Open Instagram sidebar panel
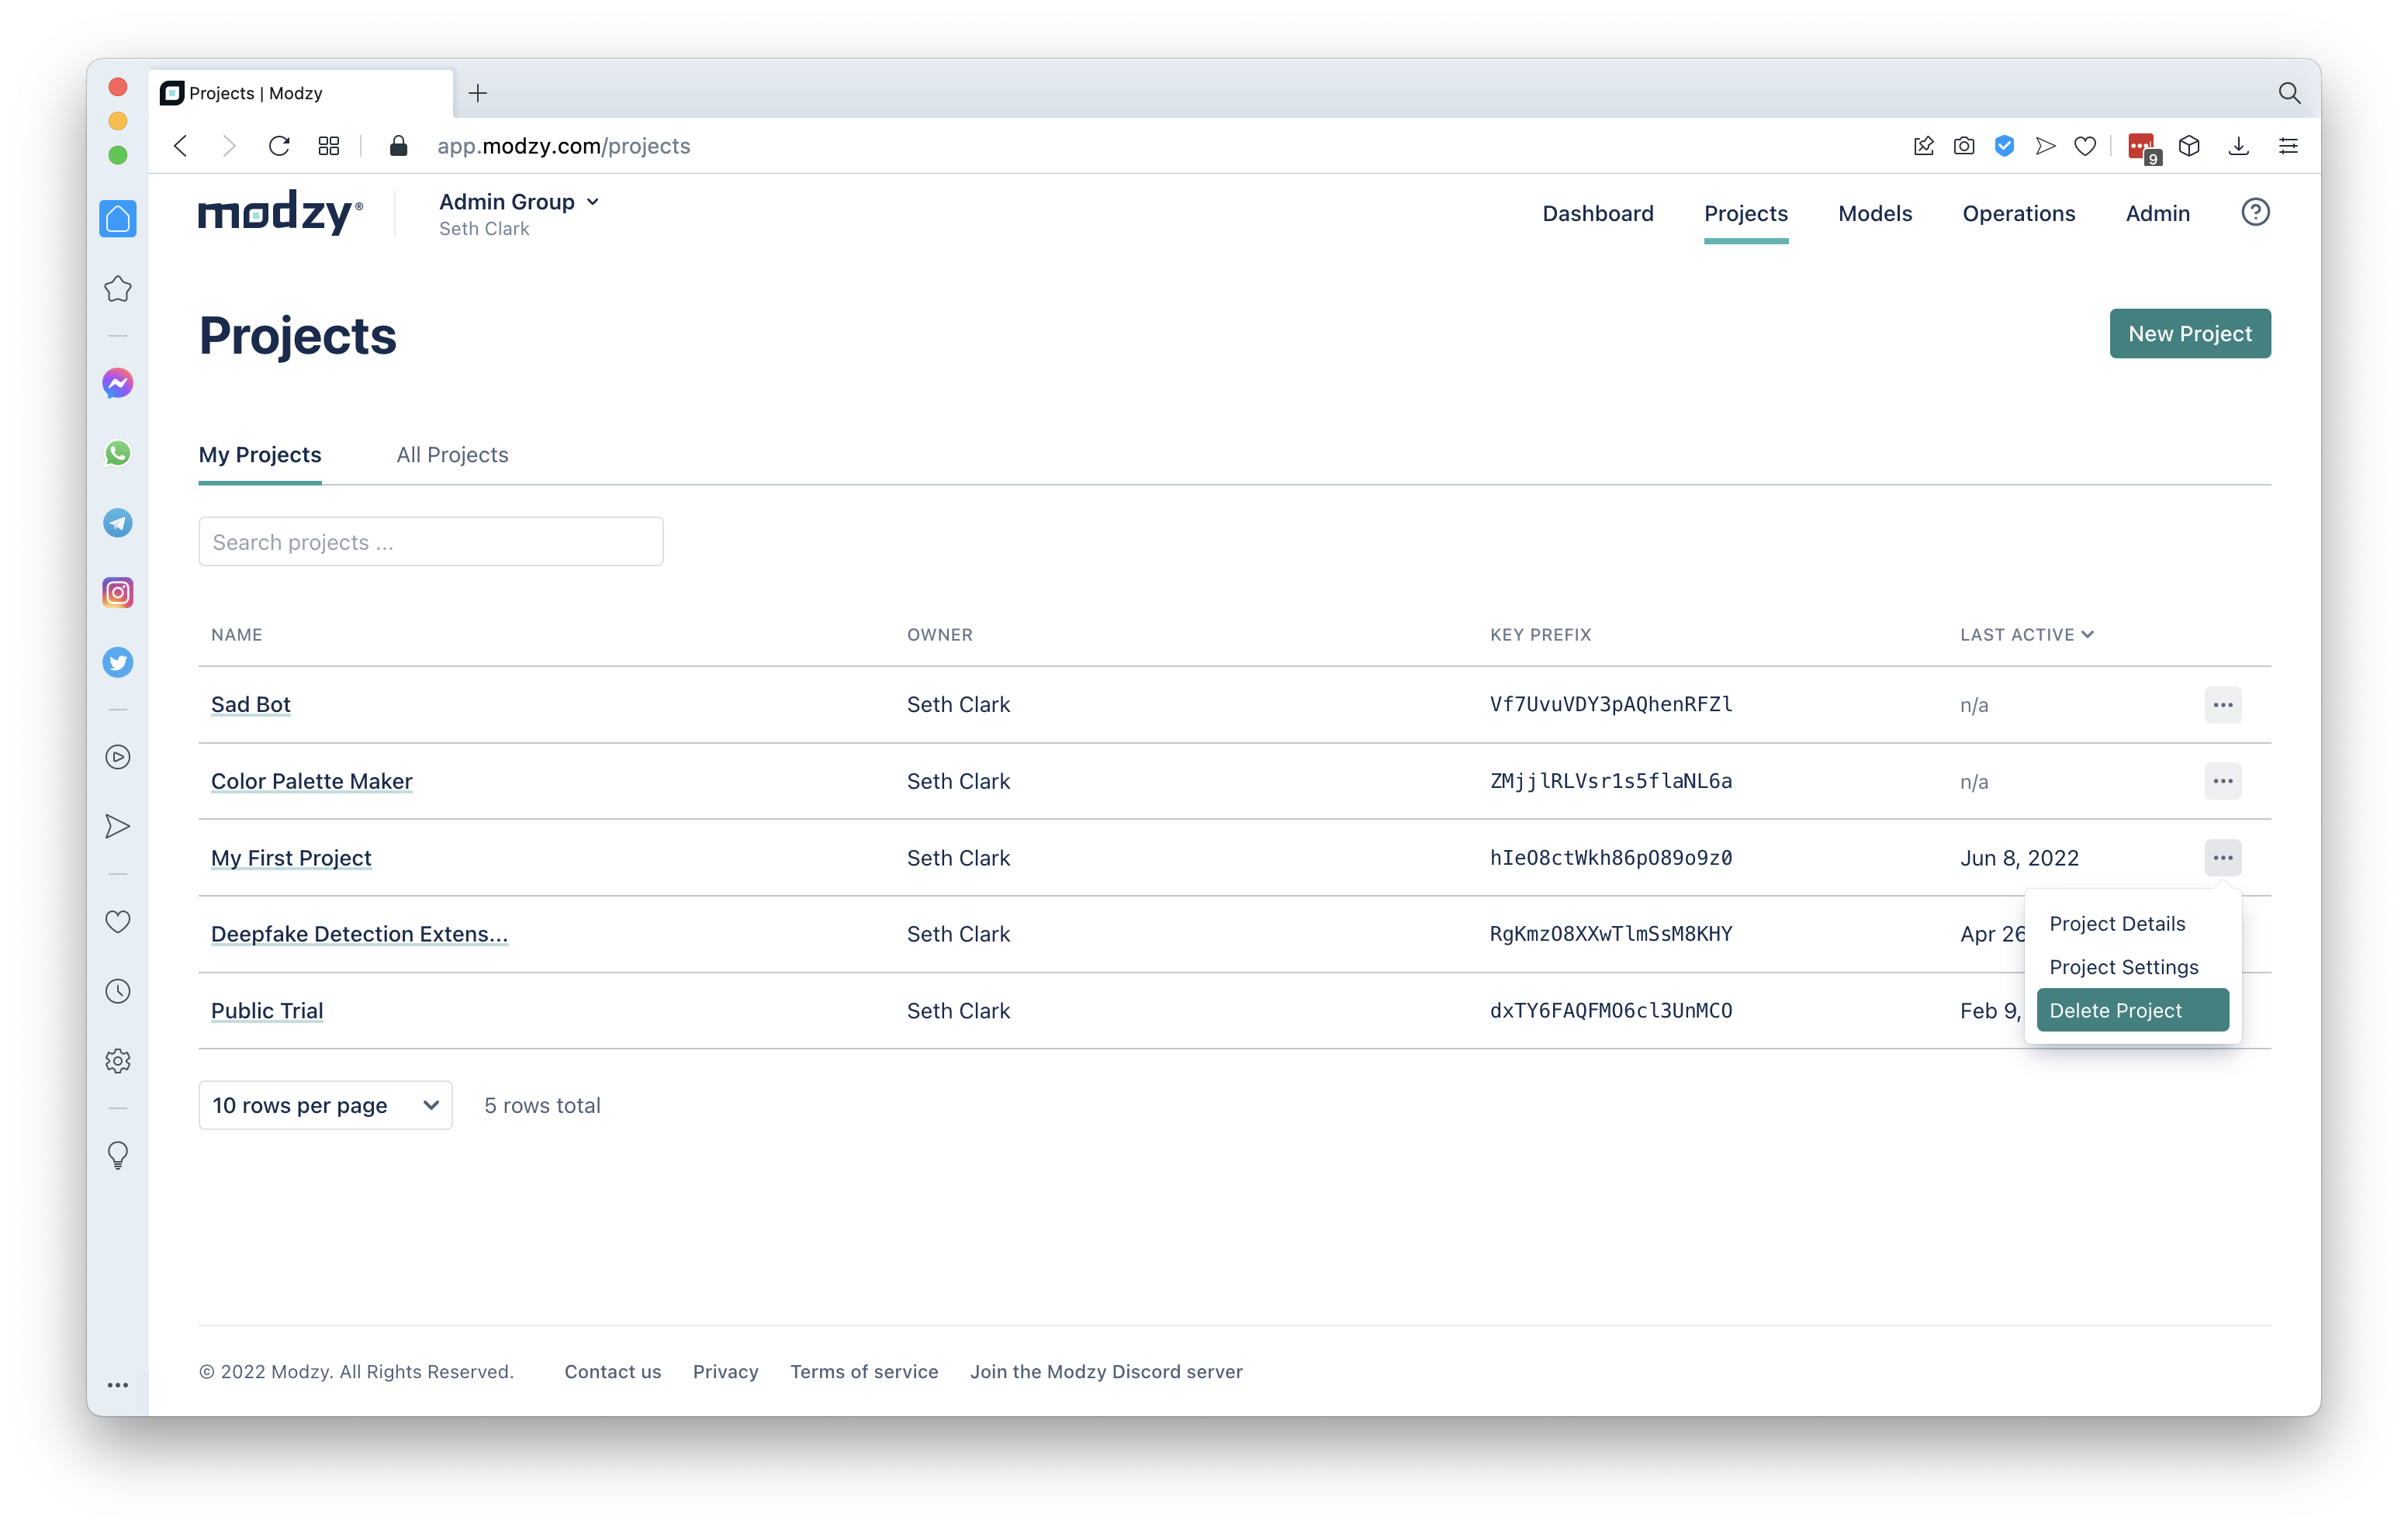The width and height of the screenshot is (2408, 1531). 118,593
